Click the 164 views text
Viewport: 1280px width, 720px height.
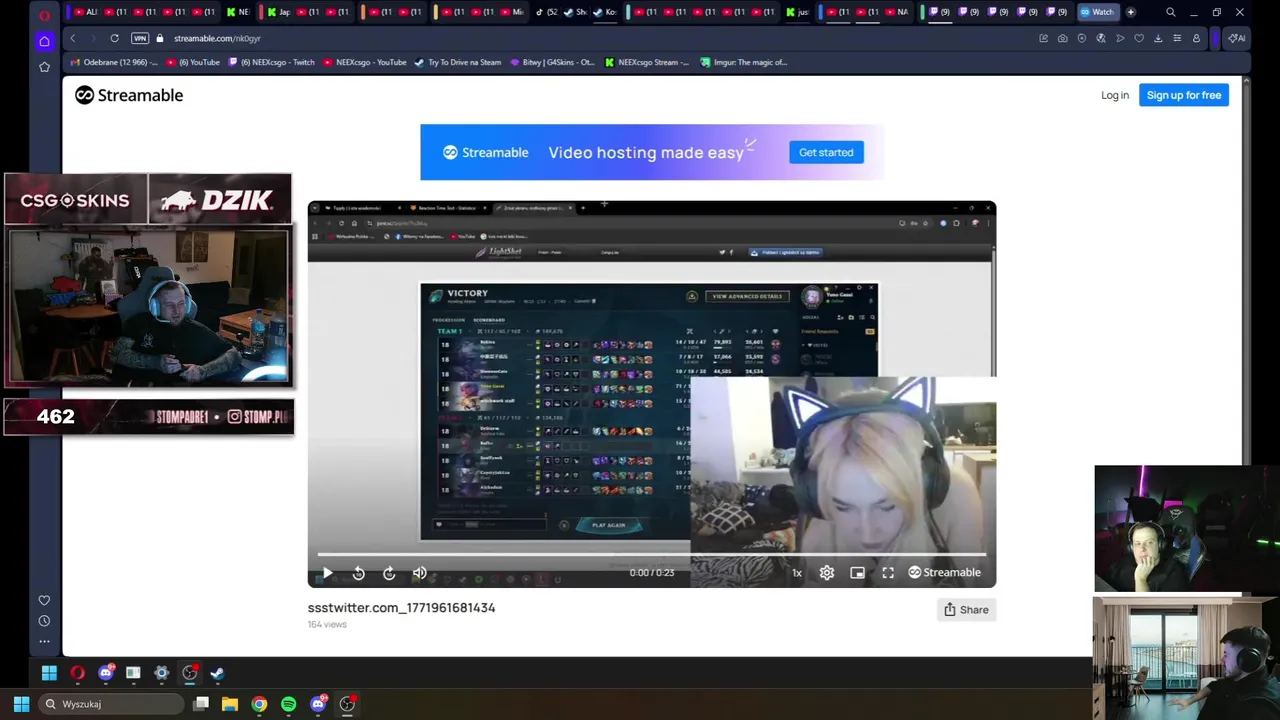tap(327, 624)
